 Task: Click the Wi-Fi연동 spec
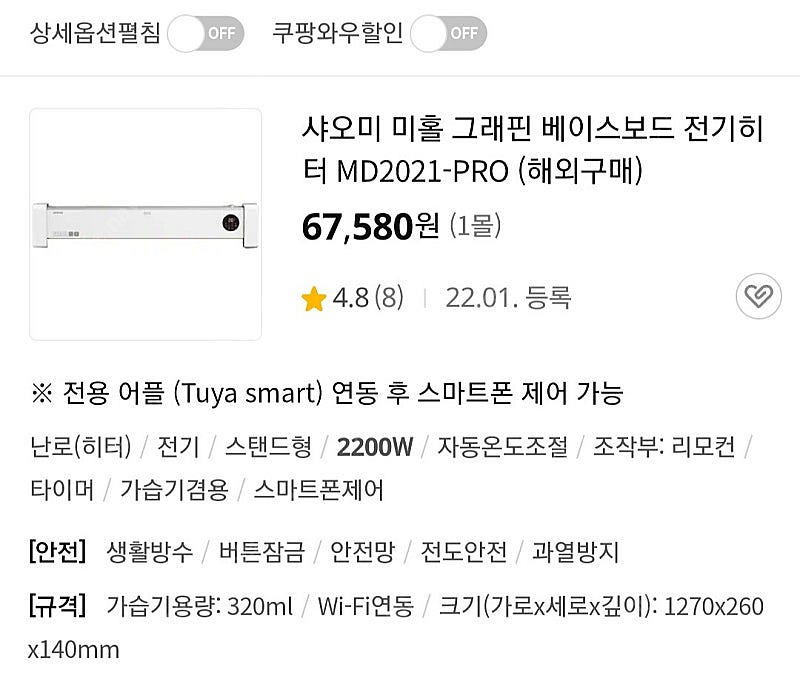(x=365, y=606)
